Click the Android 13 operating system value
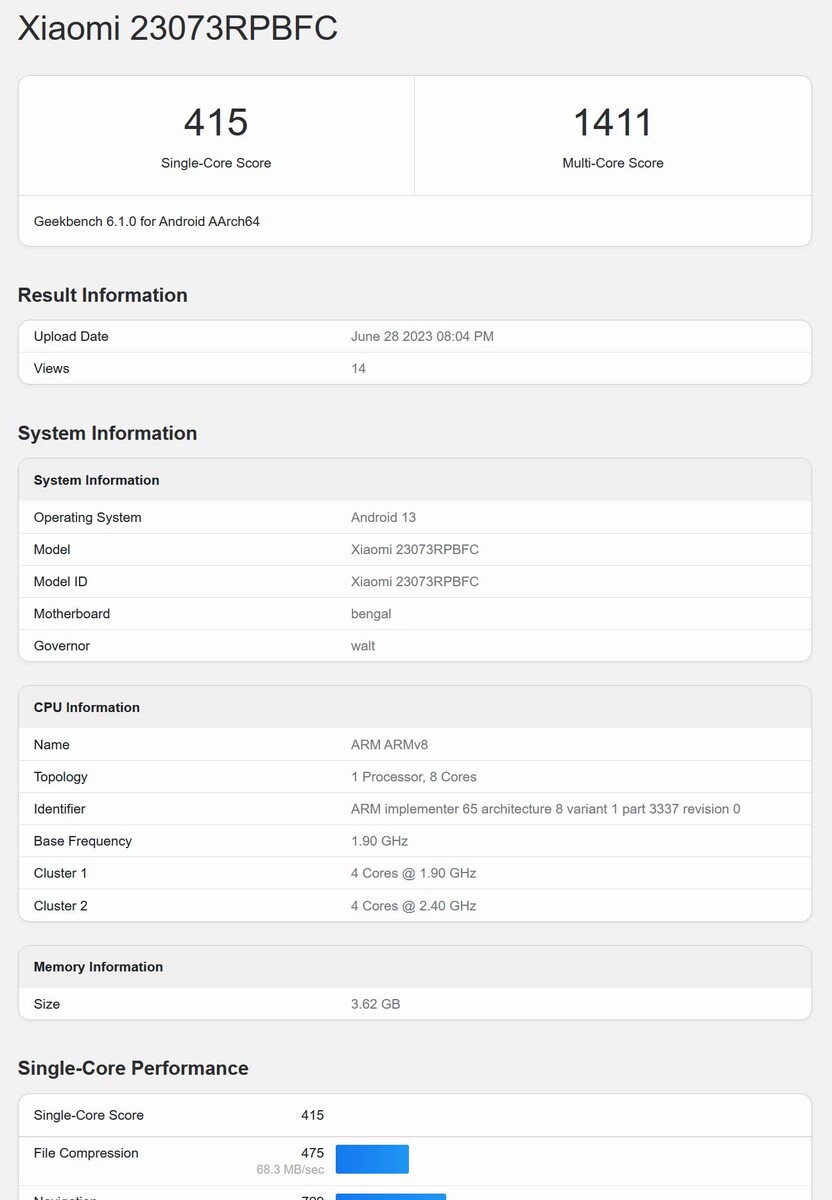Screen dimensions: 832x1200 click(383, 517)
